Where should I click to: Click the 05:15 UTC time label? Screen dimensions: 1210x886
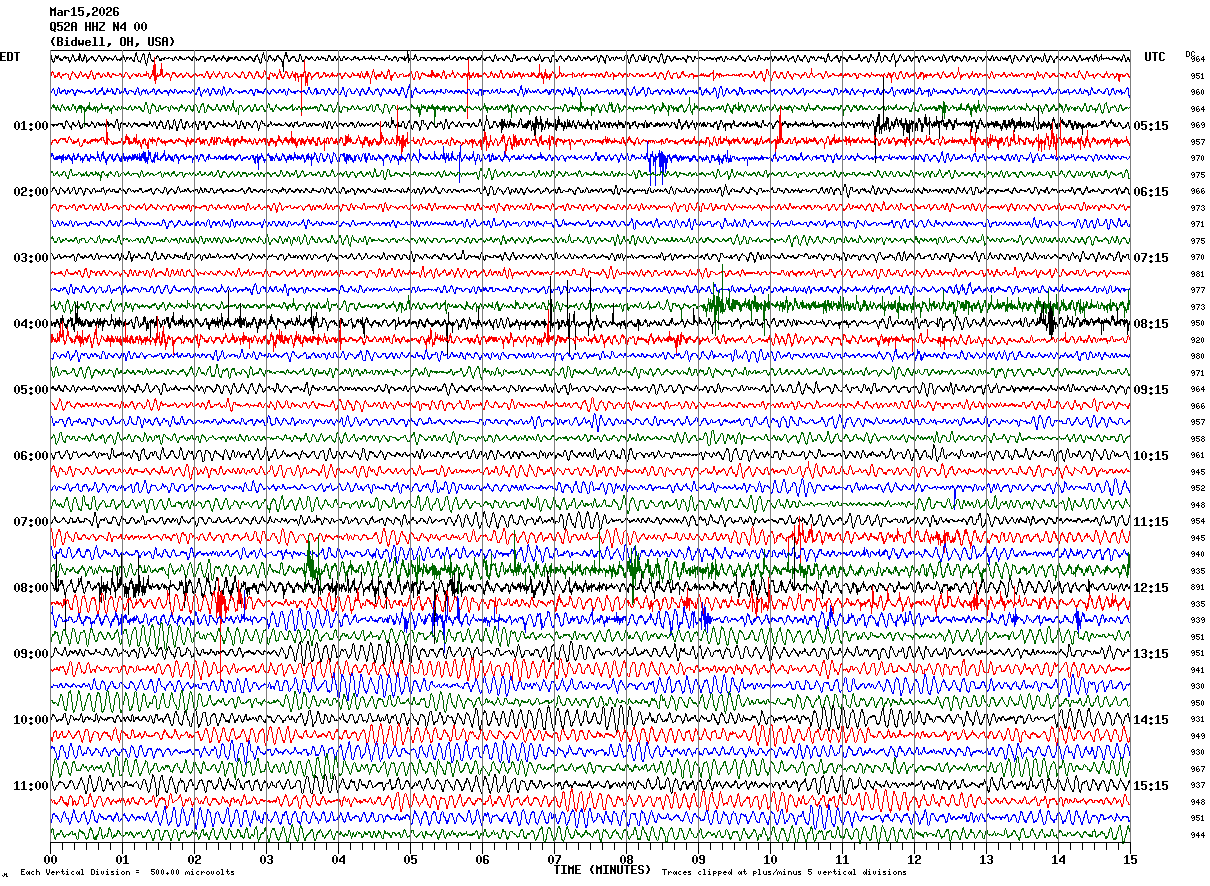tap(1152, 126)
